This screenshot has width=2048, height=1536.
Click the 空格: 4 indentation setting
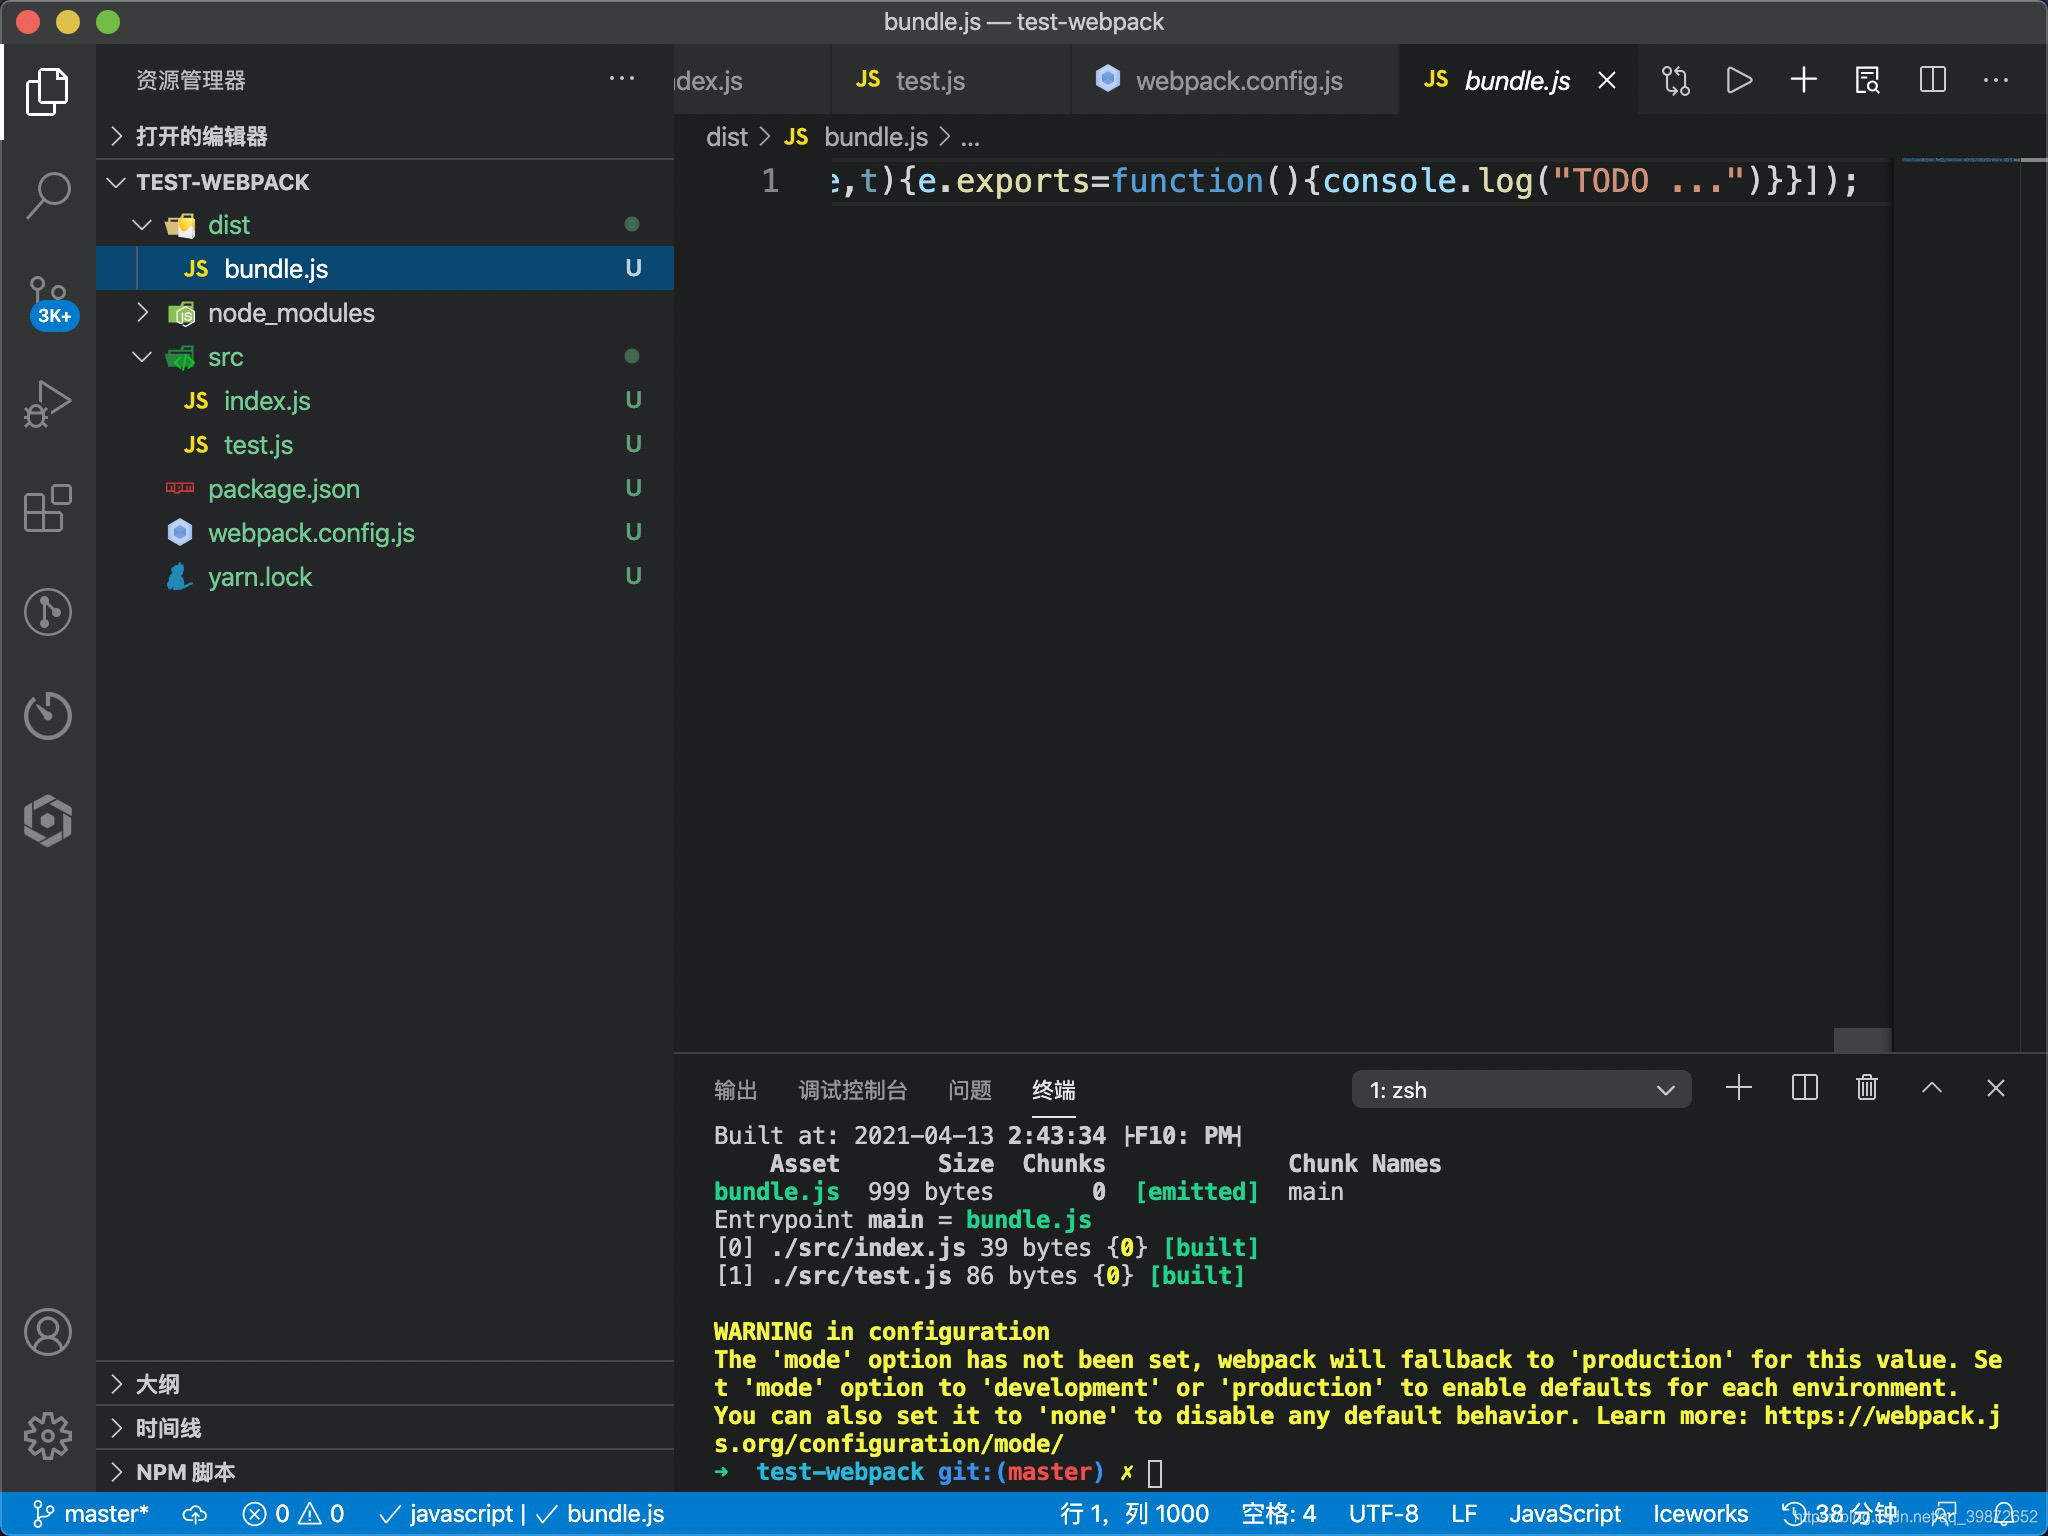1278,1514
